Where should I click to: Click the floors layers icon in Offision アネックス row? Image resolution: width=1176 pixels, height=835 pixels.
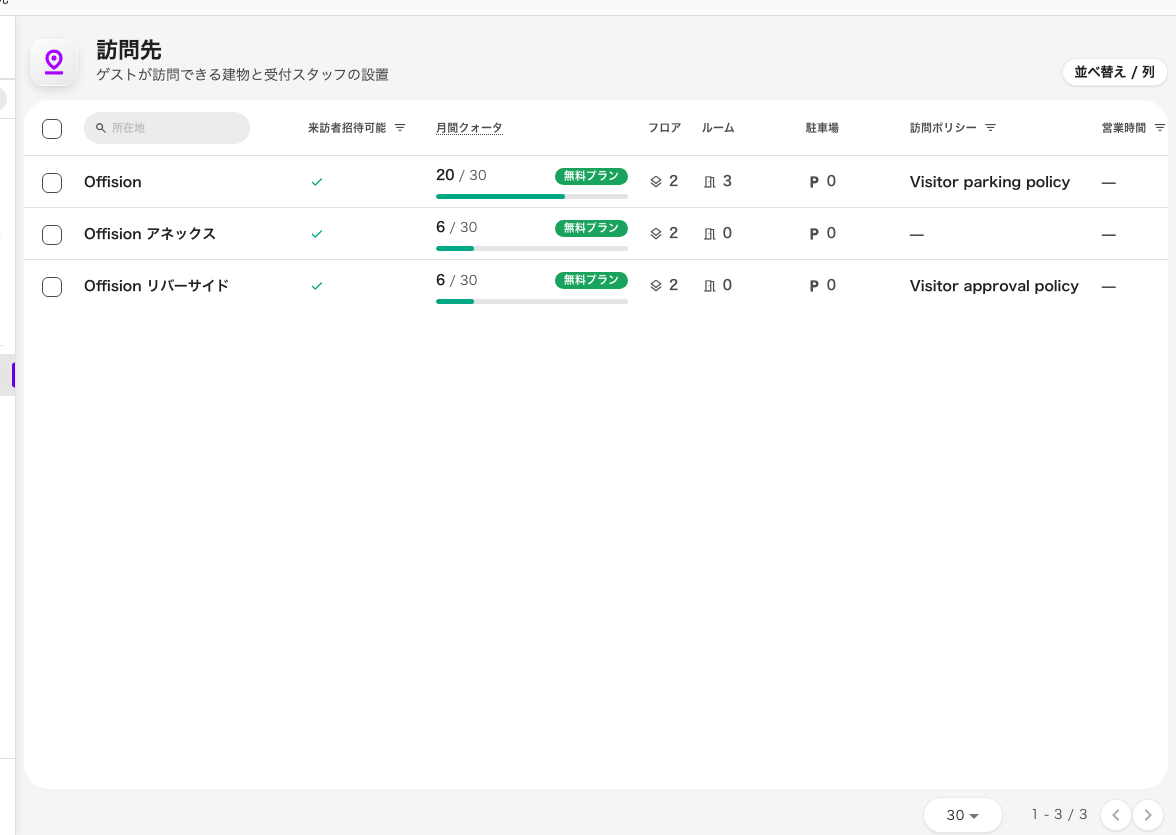(x=656, y=233)
